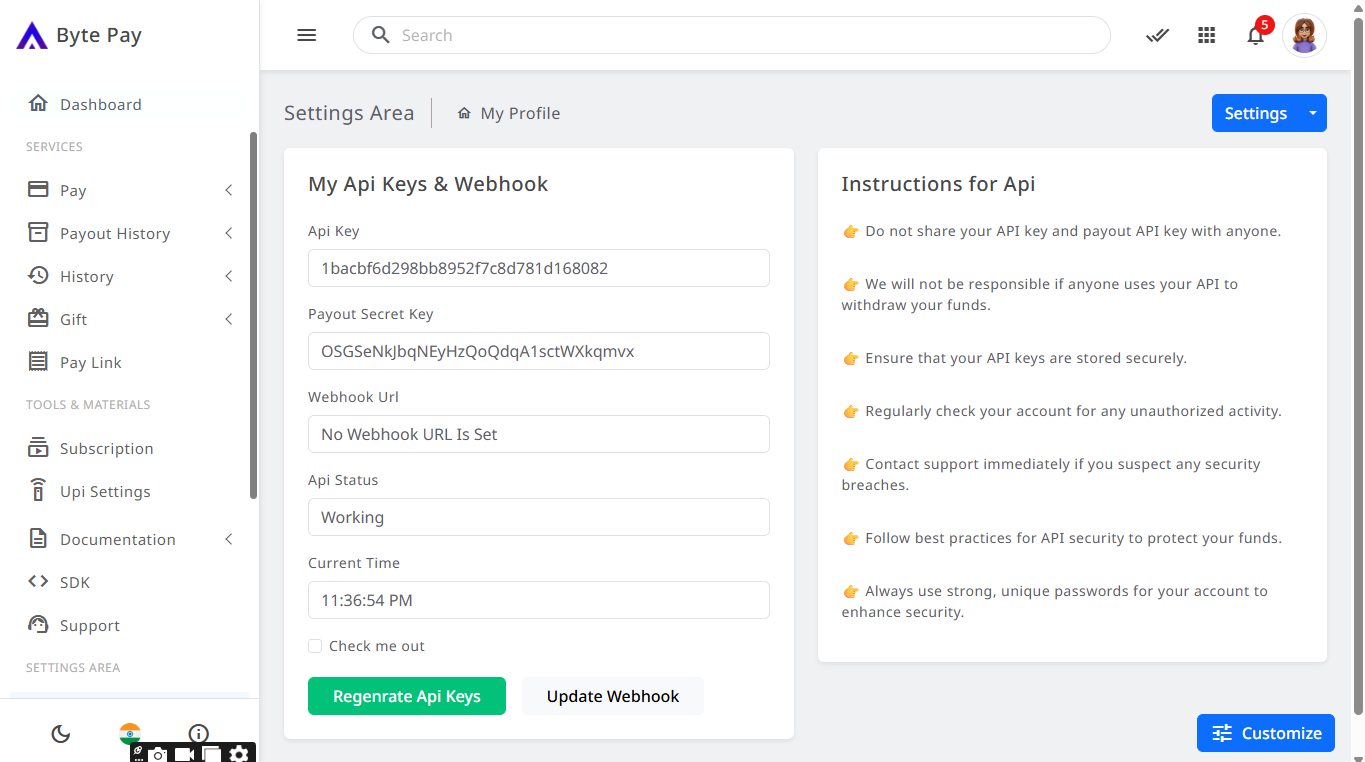
Task: Expand the Documentation submenu chevron
Action: [229, 539]
